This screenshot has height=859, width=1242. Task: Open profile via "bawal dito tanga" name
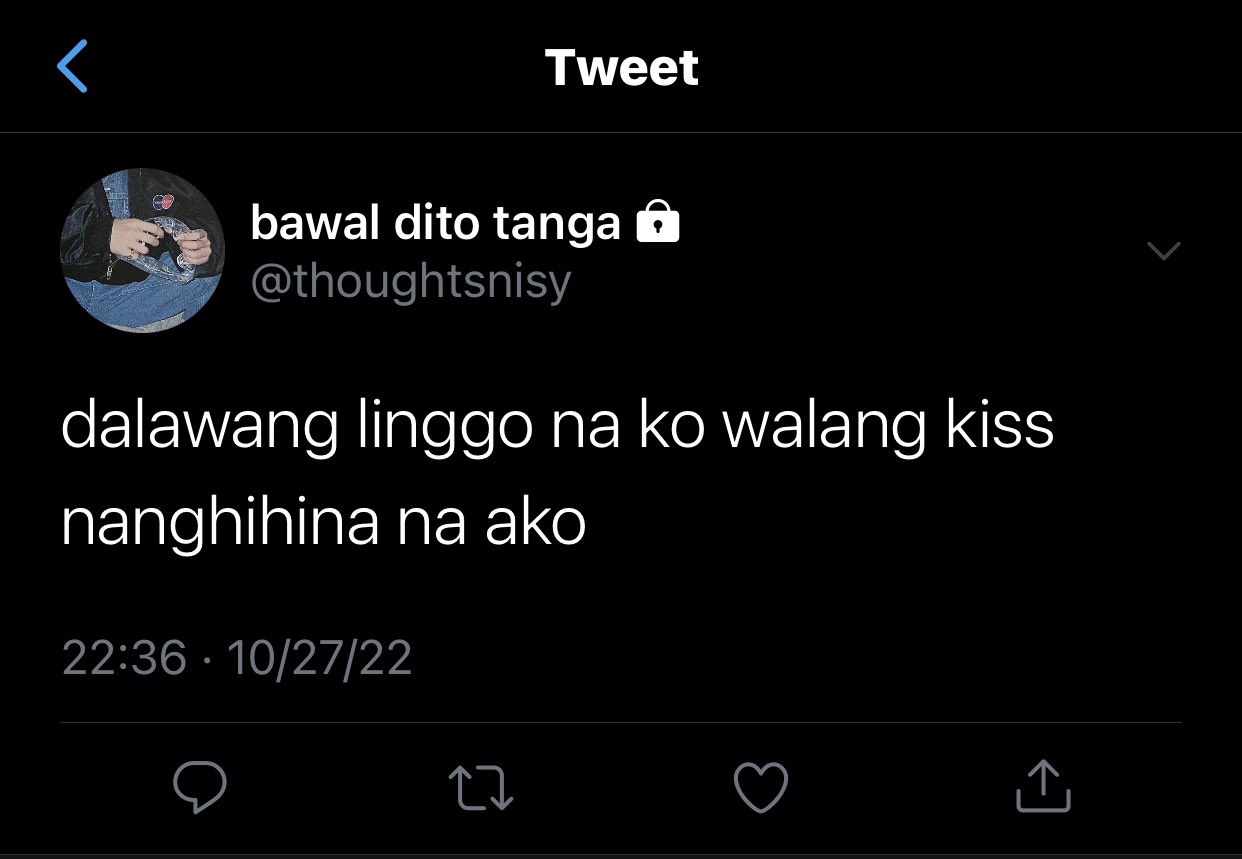(435, 224)
